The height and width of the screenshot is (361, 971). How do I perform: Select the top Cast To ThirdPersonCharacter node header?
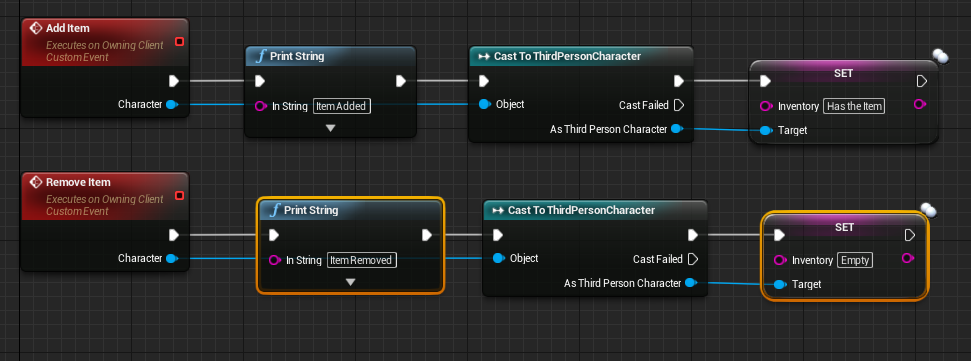coord(580,56)
